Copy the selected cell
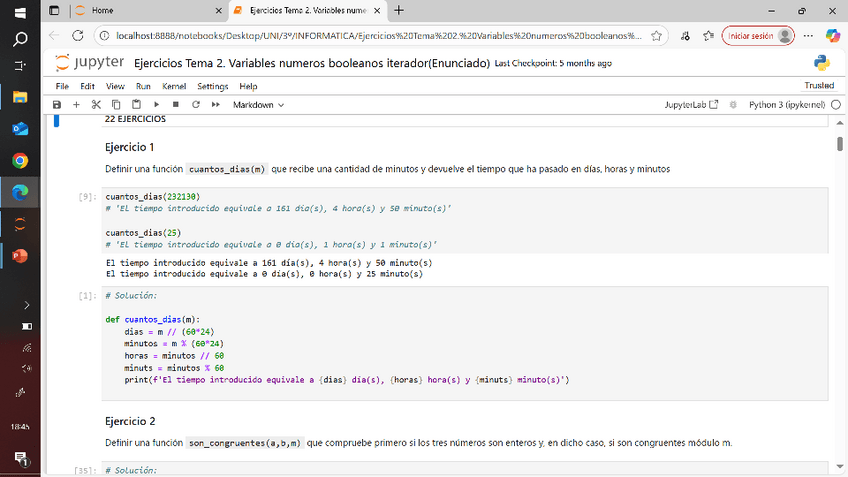The width and height of the screenshot is (848, 477). [116, 104]
